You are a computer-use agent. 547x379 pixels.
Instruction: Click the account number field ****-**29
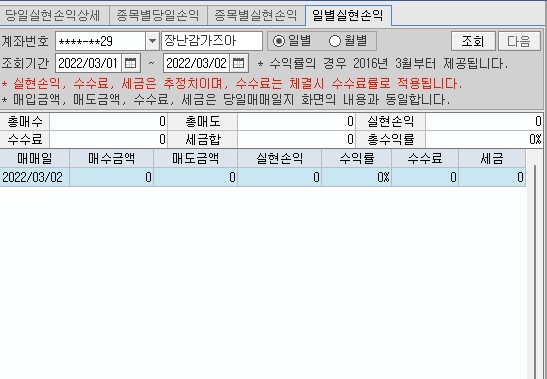coord(100,41)
